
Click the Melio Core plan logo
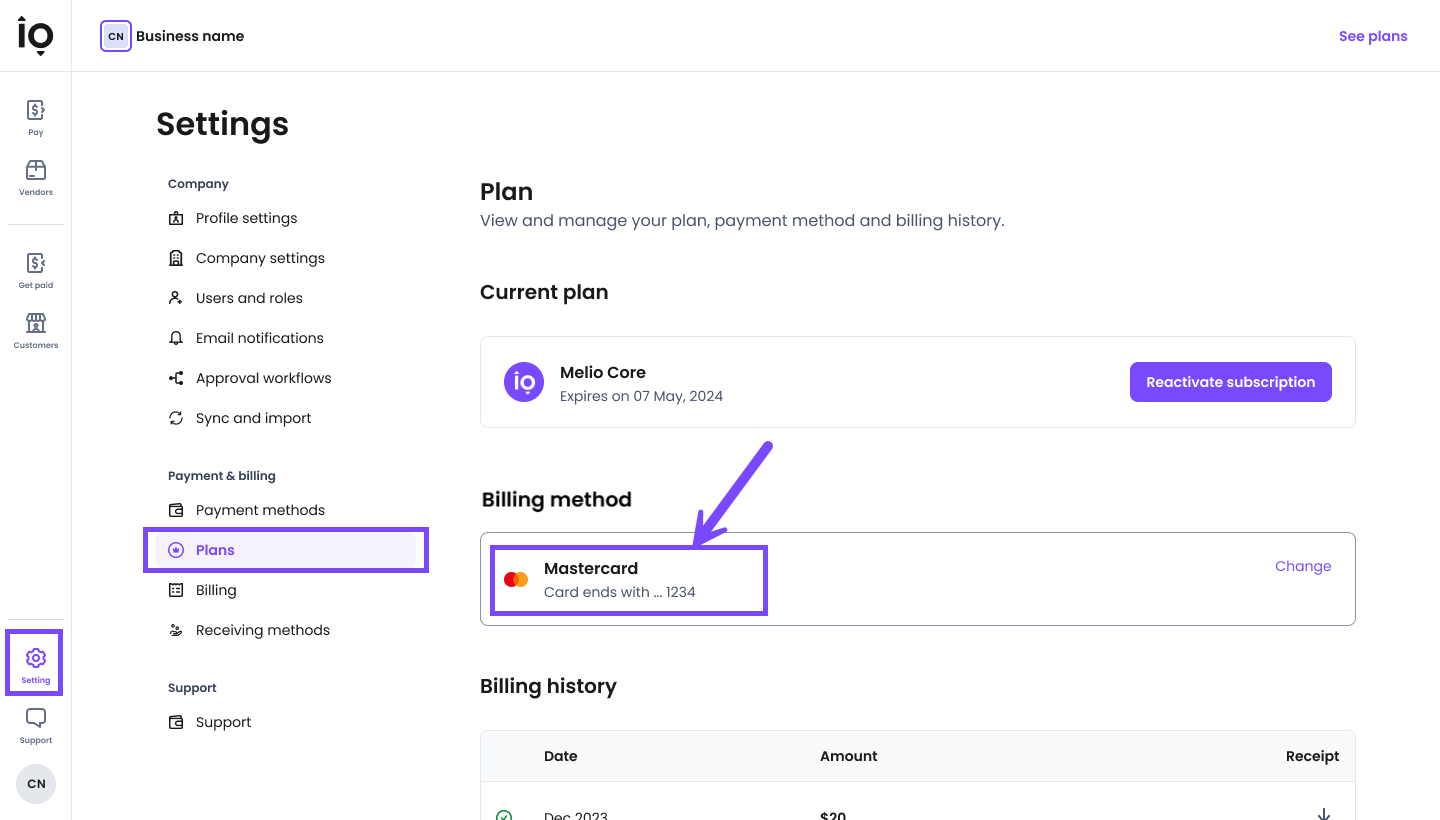(524, 382)
